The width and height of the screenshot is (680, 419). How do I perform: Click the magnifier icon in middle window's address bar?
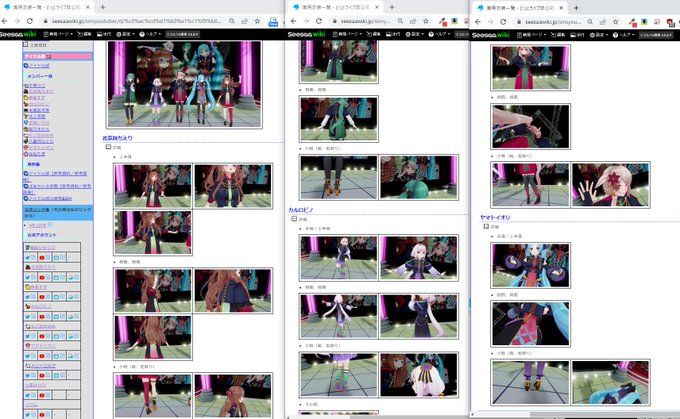click(400, 21)
